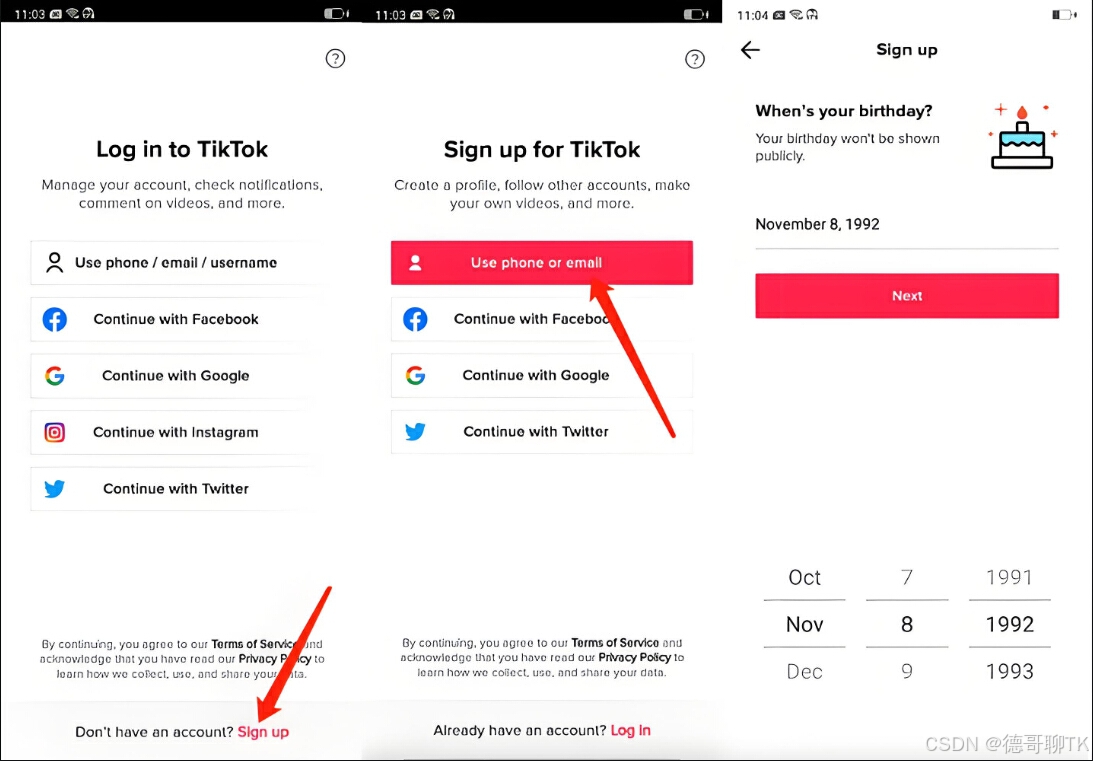Tap the Twitter icon on Sign up for TikTok screen

(415, 431)
